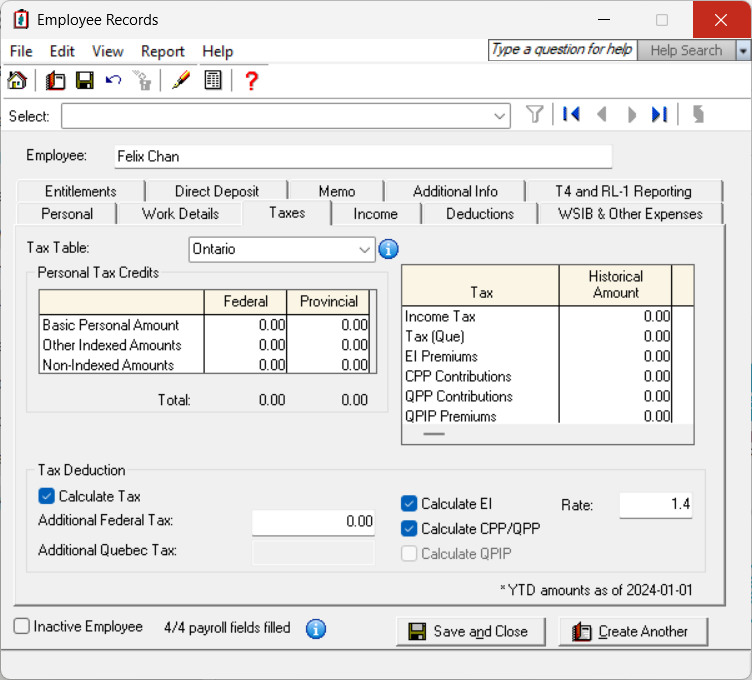Open the Select employee dropdown
This screenshot has height=680, width=752.
pos(499,116)
